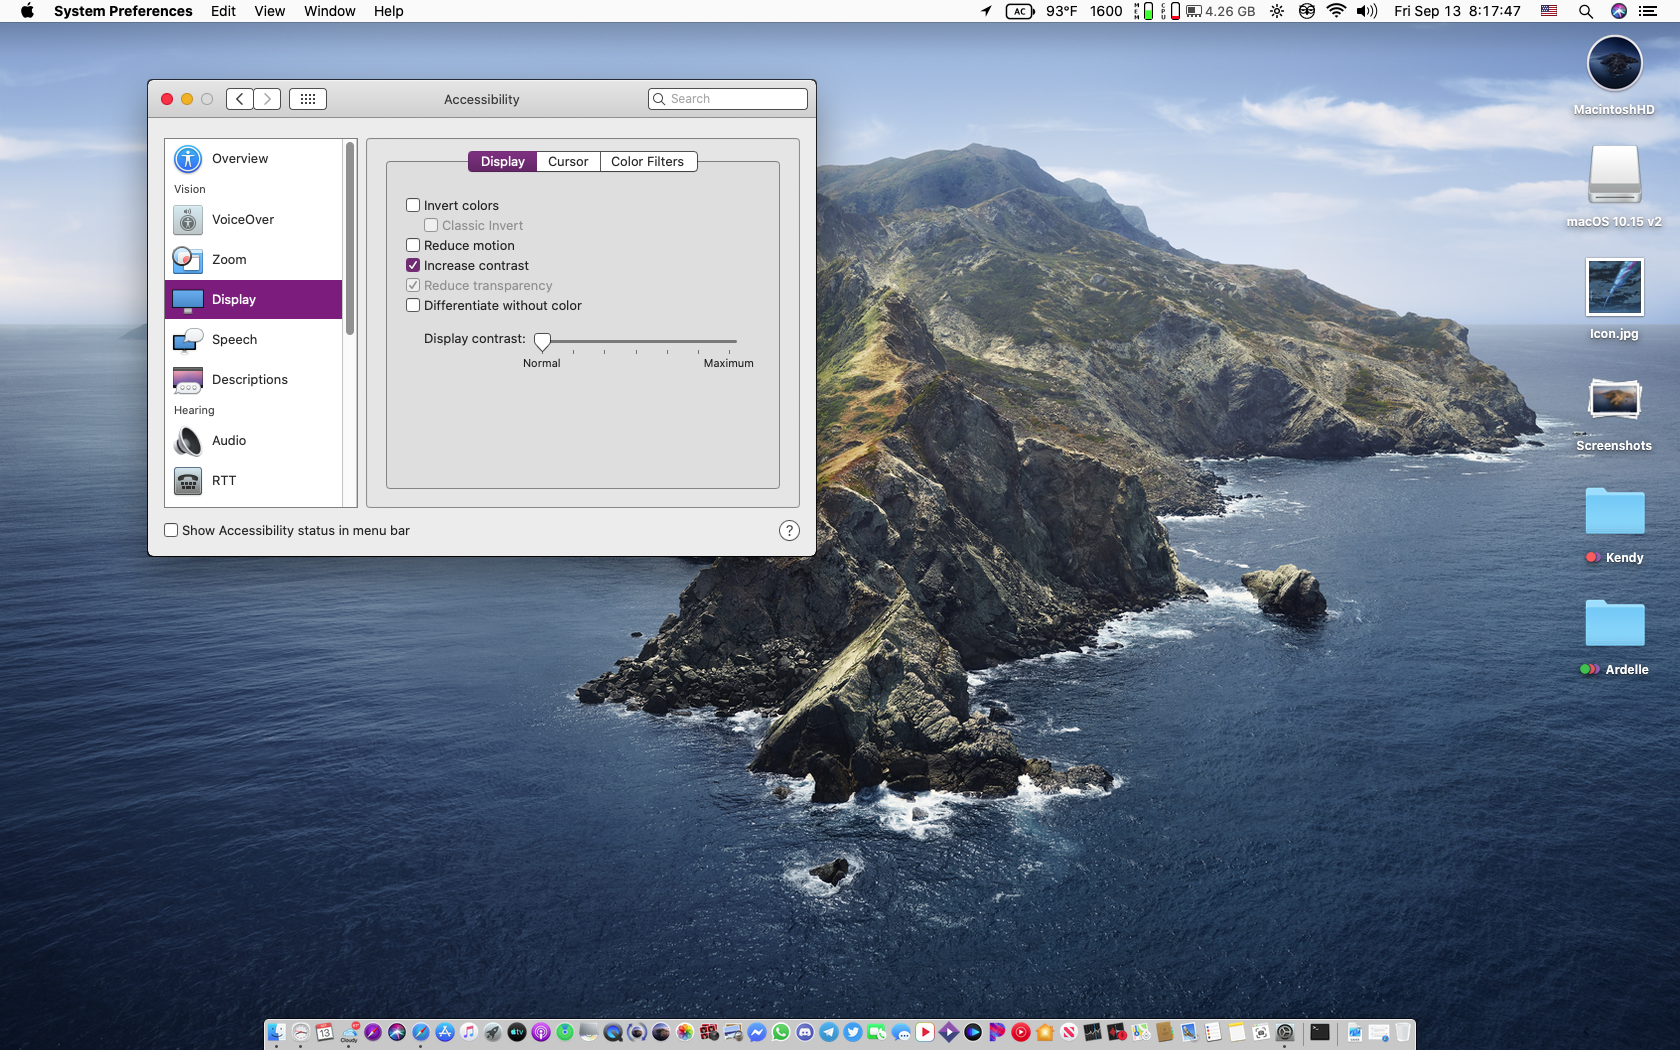Open the accessibility Overview pane

coord(240,159)
